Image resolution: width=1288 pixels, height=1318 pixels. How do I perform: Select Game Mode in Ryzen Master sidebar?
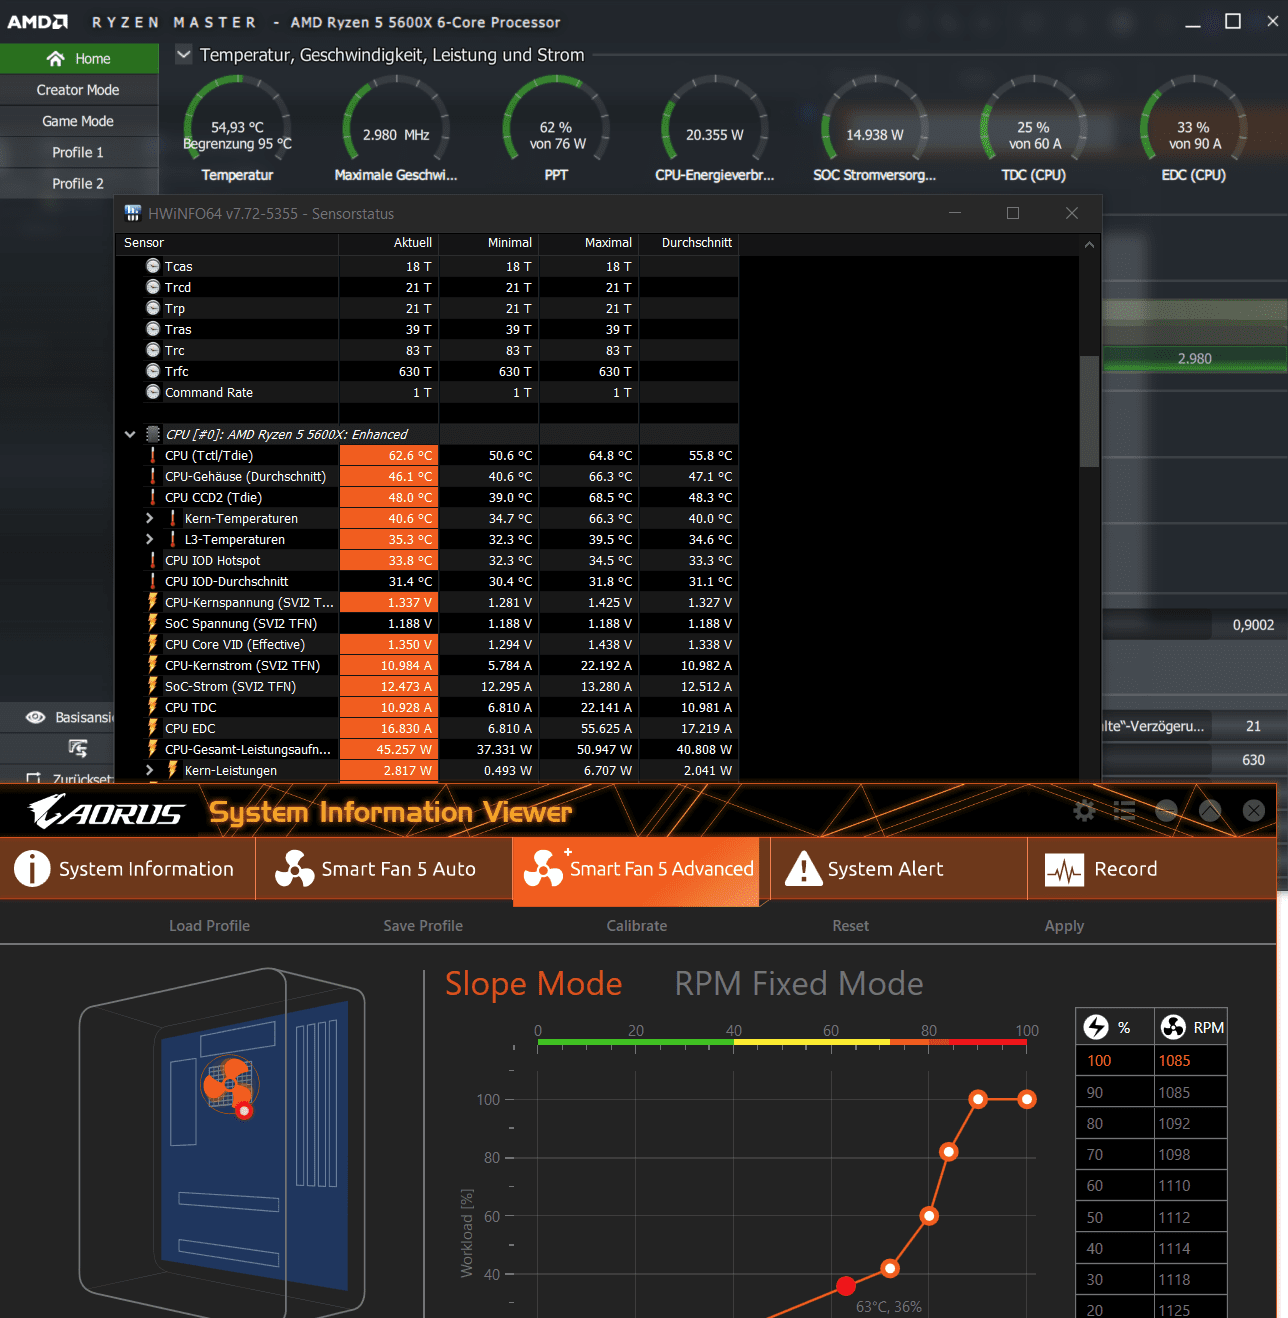coord(79,121)
